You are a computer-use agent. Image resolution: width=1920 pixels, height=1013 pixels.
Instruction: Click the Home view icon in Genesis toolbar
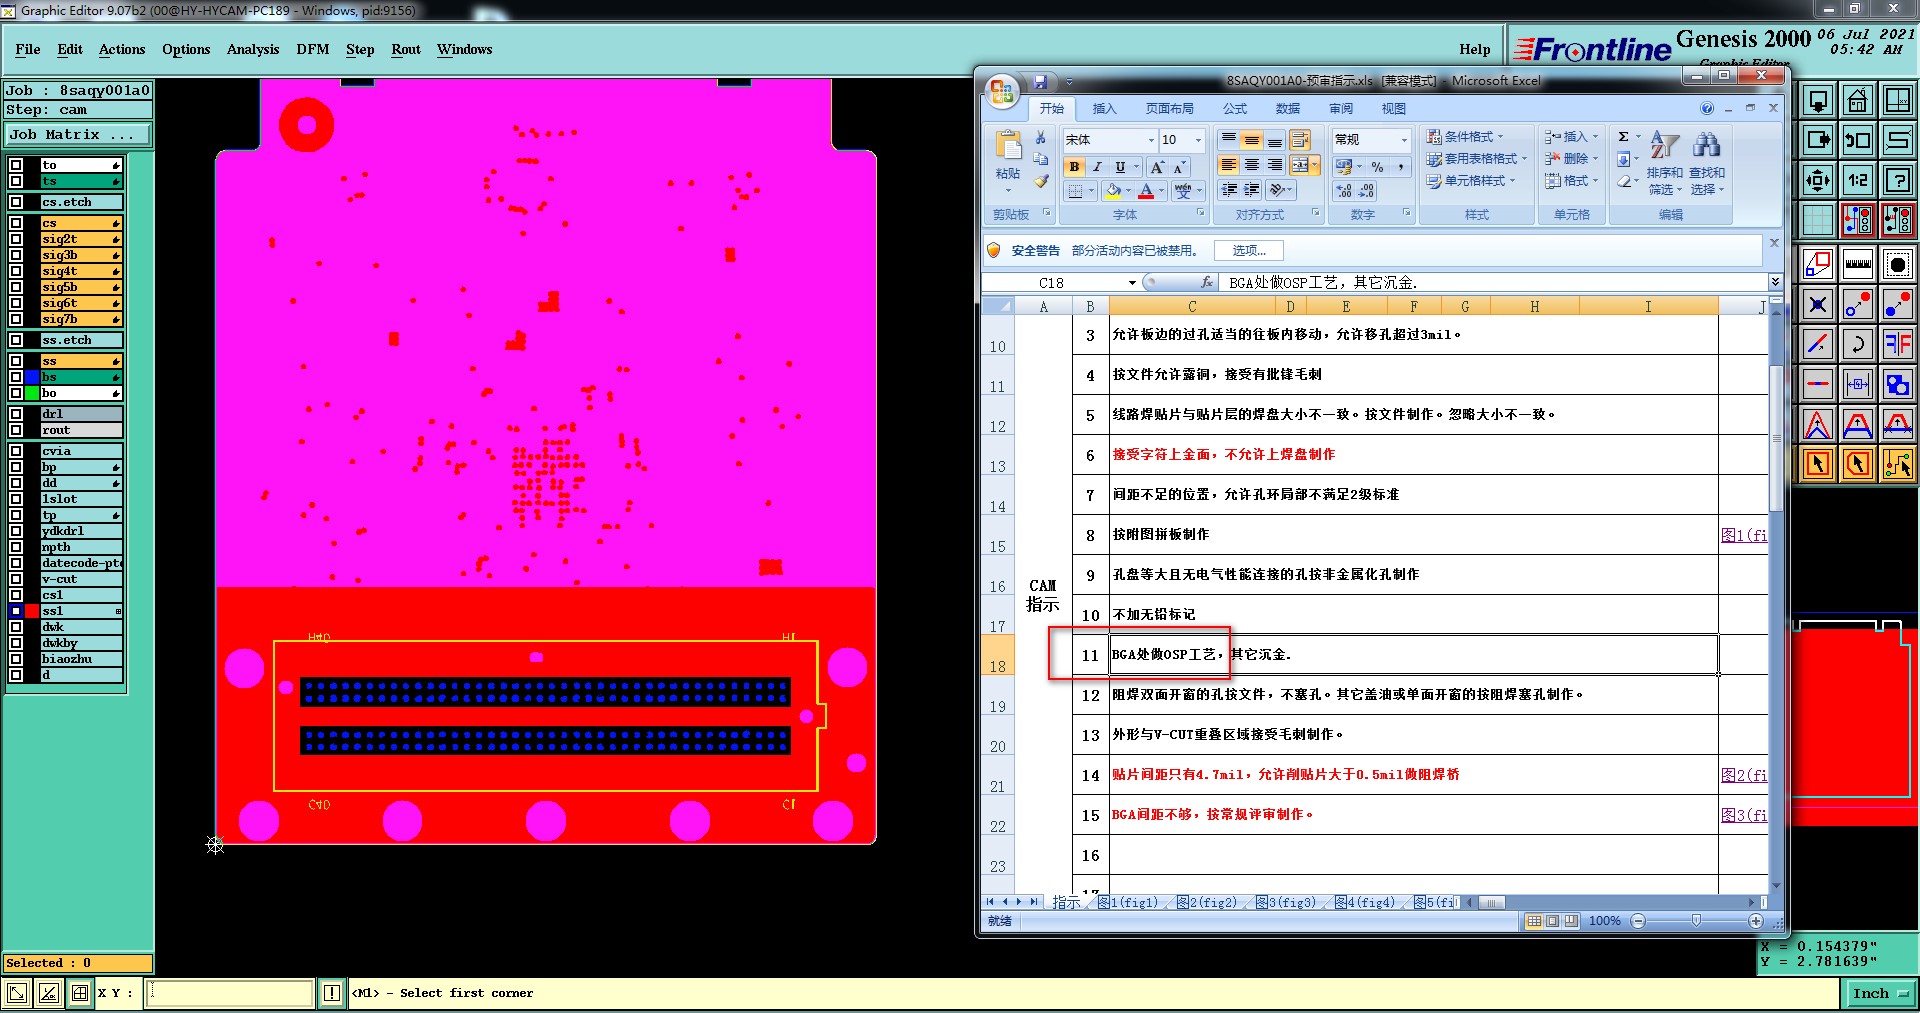click(1857, 100)
